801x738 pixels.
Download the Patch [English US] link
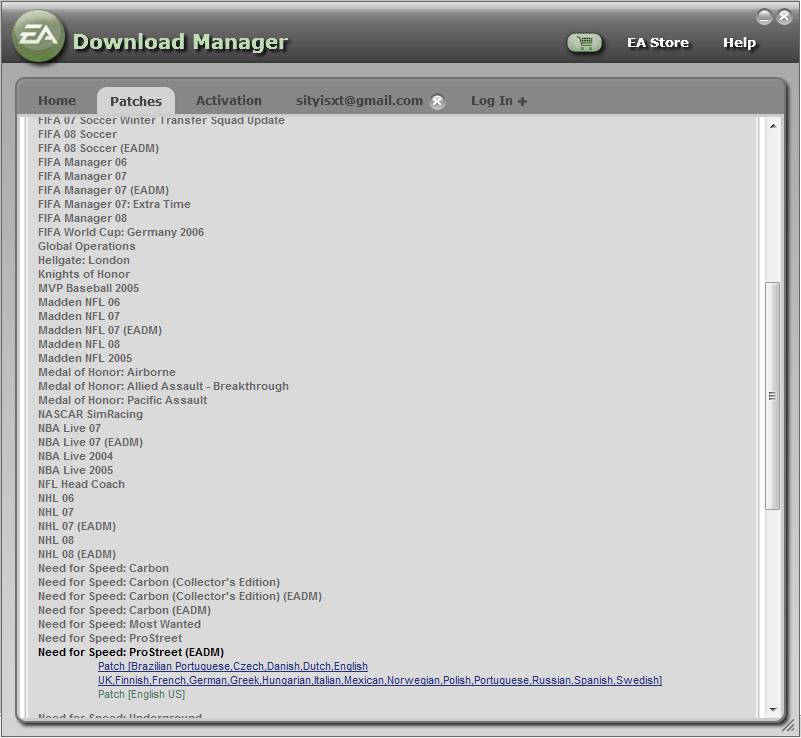pyautogui.click(x=141, y=694)
